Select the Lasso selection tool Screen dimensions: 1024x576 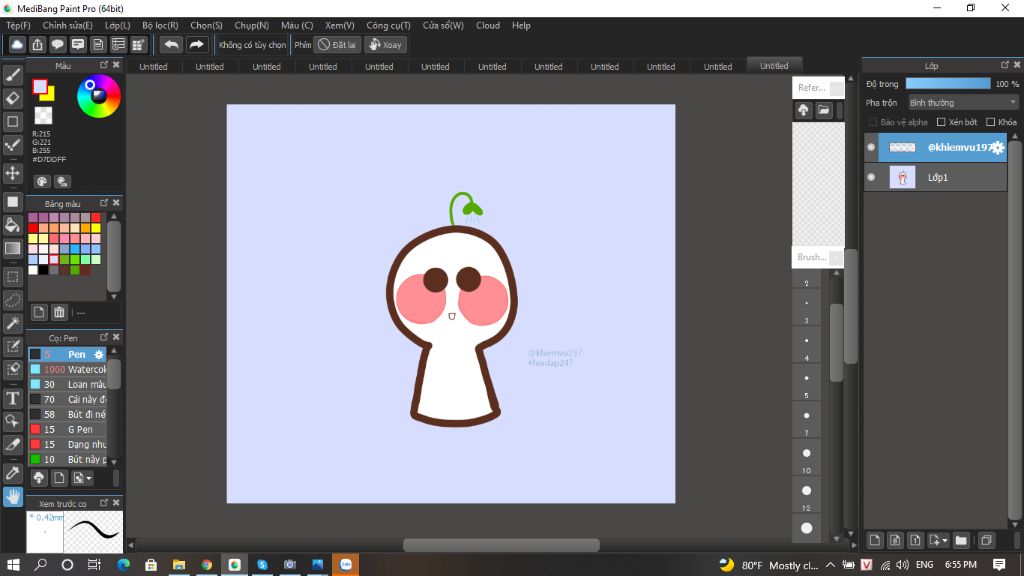[12, 300]
